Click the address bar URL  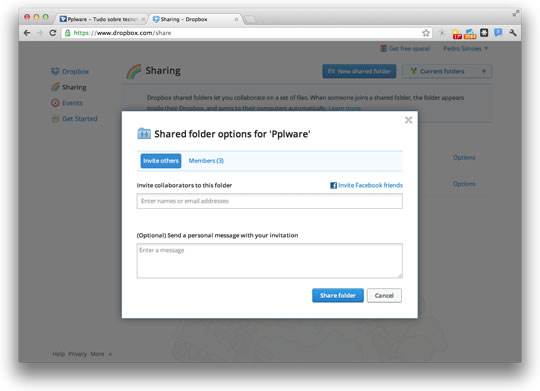tap(122, 33)
